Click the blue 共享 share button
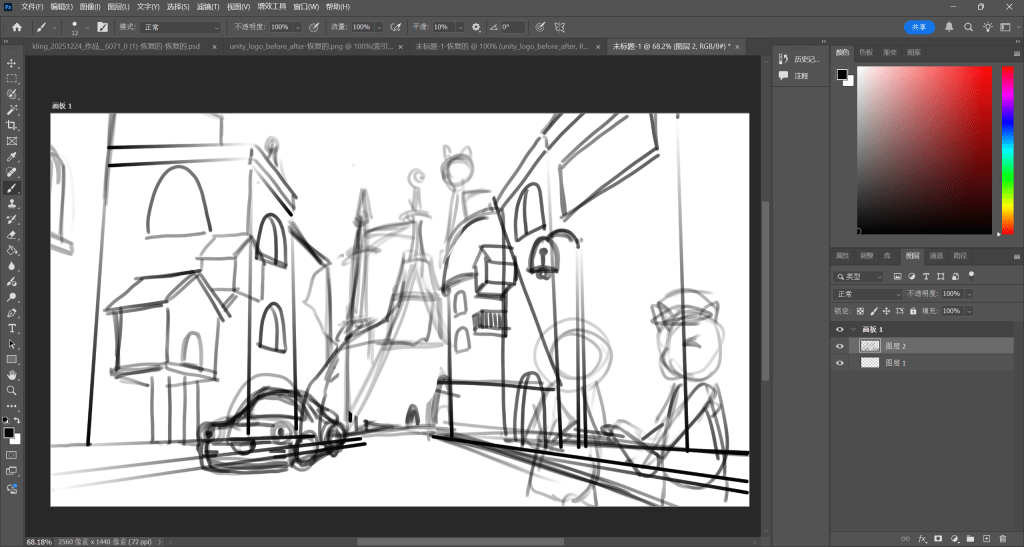1024x547 pixels. (919, 27)
